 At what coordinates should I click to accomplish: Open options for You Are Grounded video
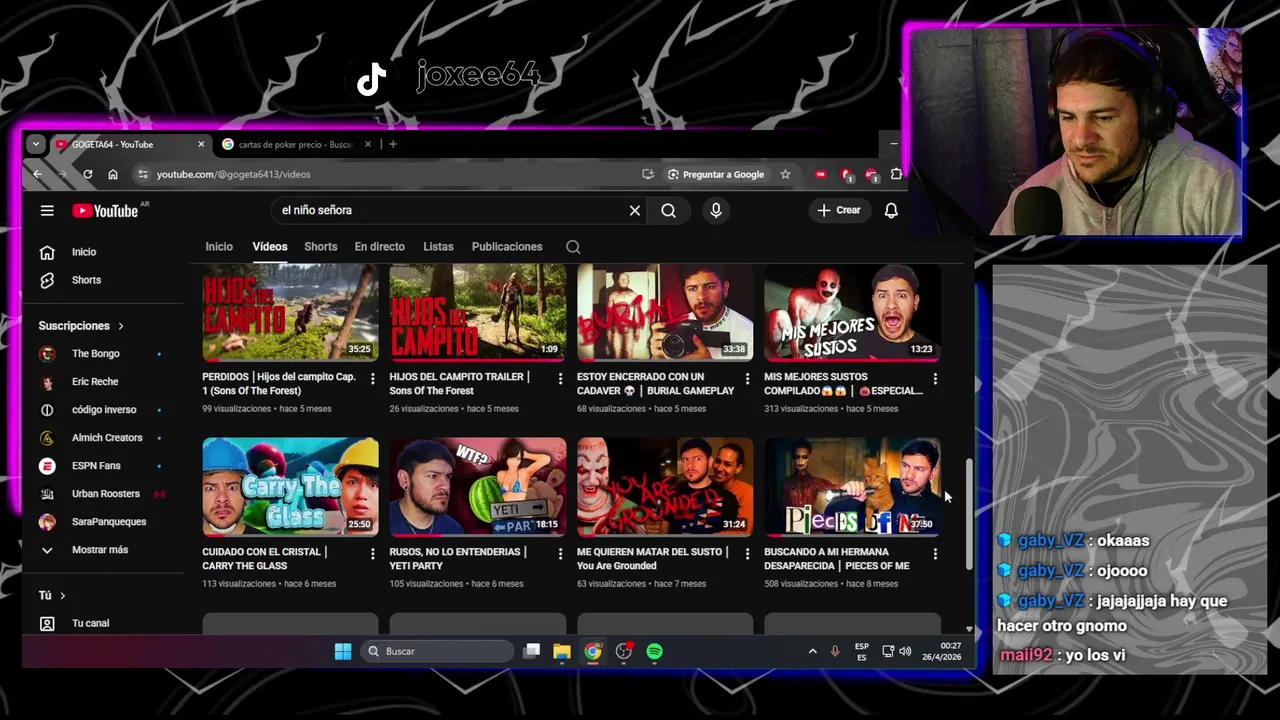pos(747,554)
